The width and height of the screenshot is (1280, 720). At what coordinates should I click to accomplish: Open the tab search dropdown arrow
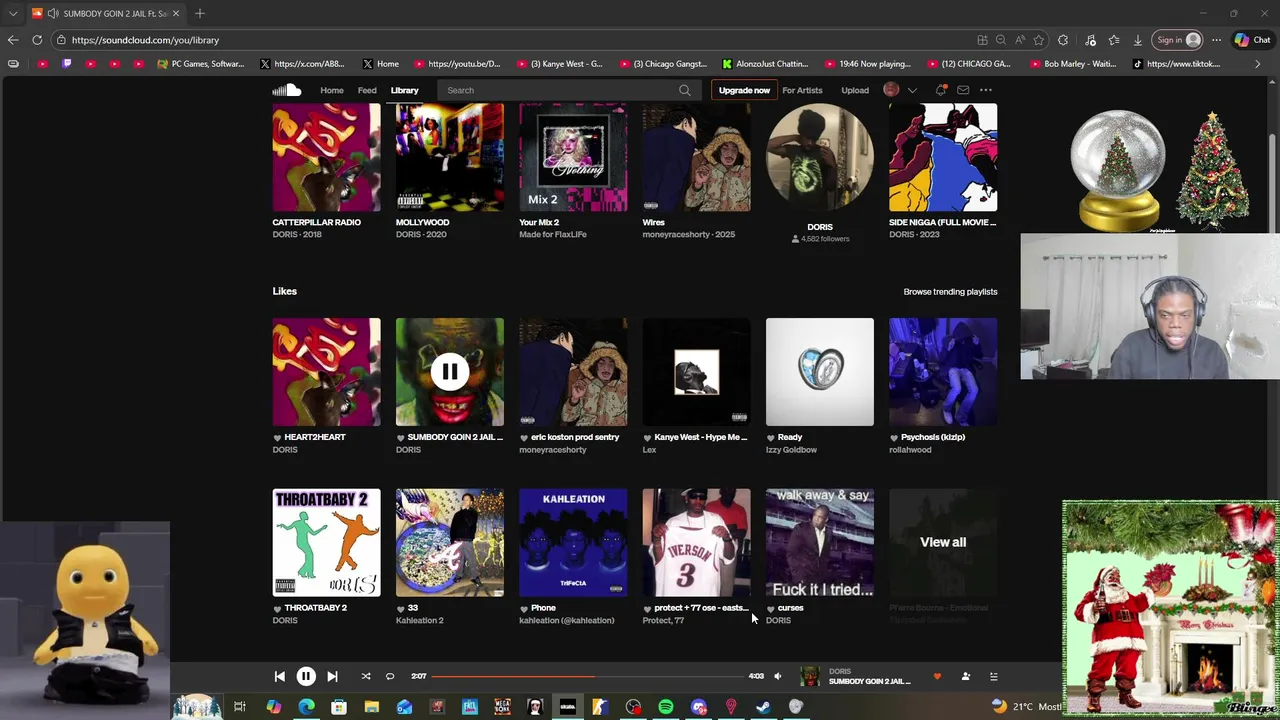[13, 13]
